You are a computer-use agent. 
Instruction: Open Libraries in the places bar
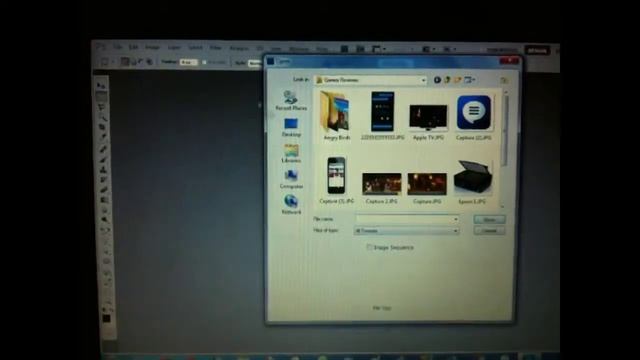point(291,153)
